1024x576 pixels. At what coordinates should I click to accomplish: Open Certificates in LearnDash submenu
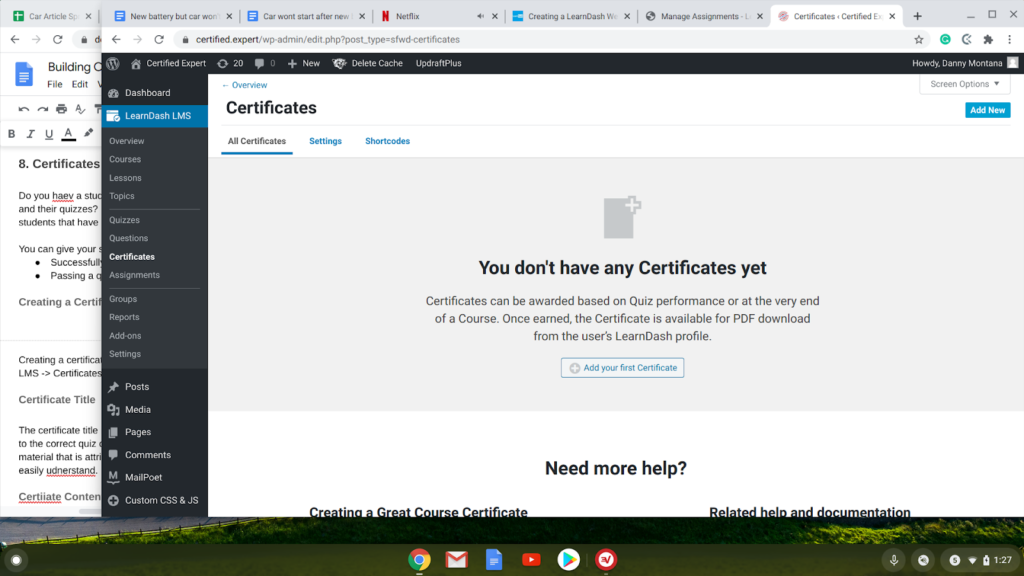pos(132,257)
